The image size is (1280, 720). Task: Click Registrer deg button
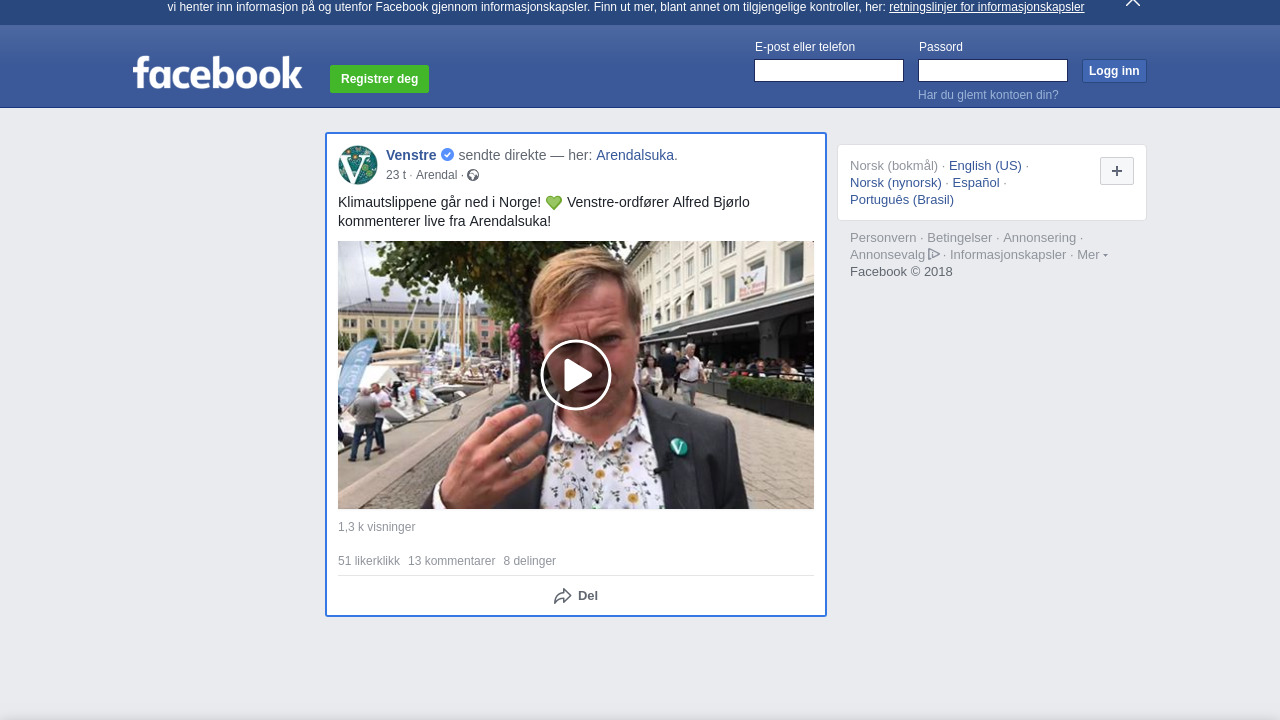click(x=379, y=79)
